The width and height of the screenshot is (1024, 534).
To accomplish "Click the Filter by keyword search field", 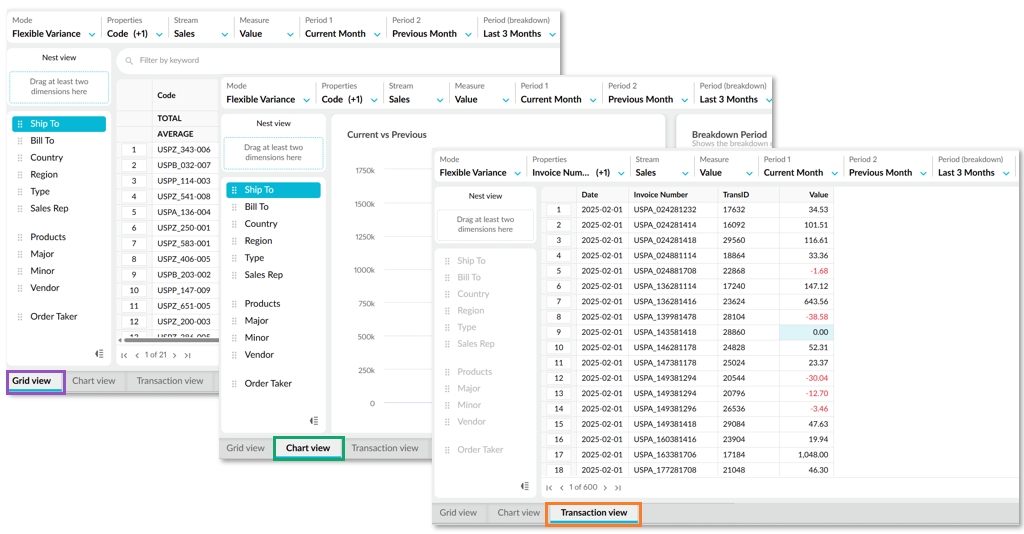I will coord(338,61).
